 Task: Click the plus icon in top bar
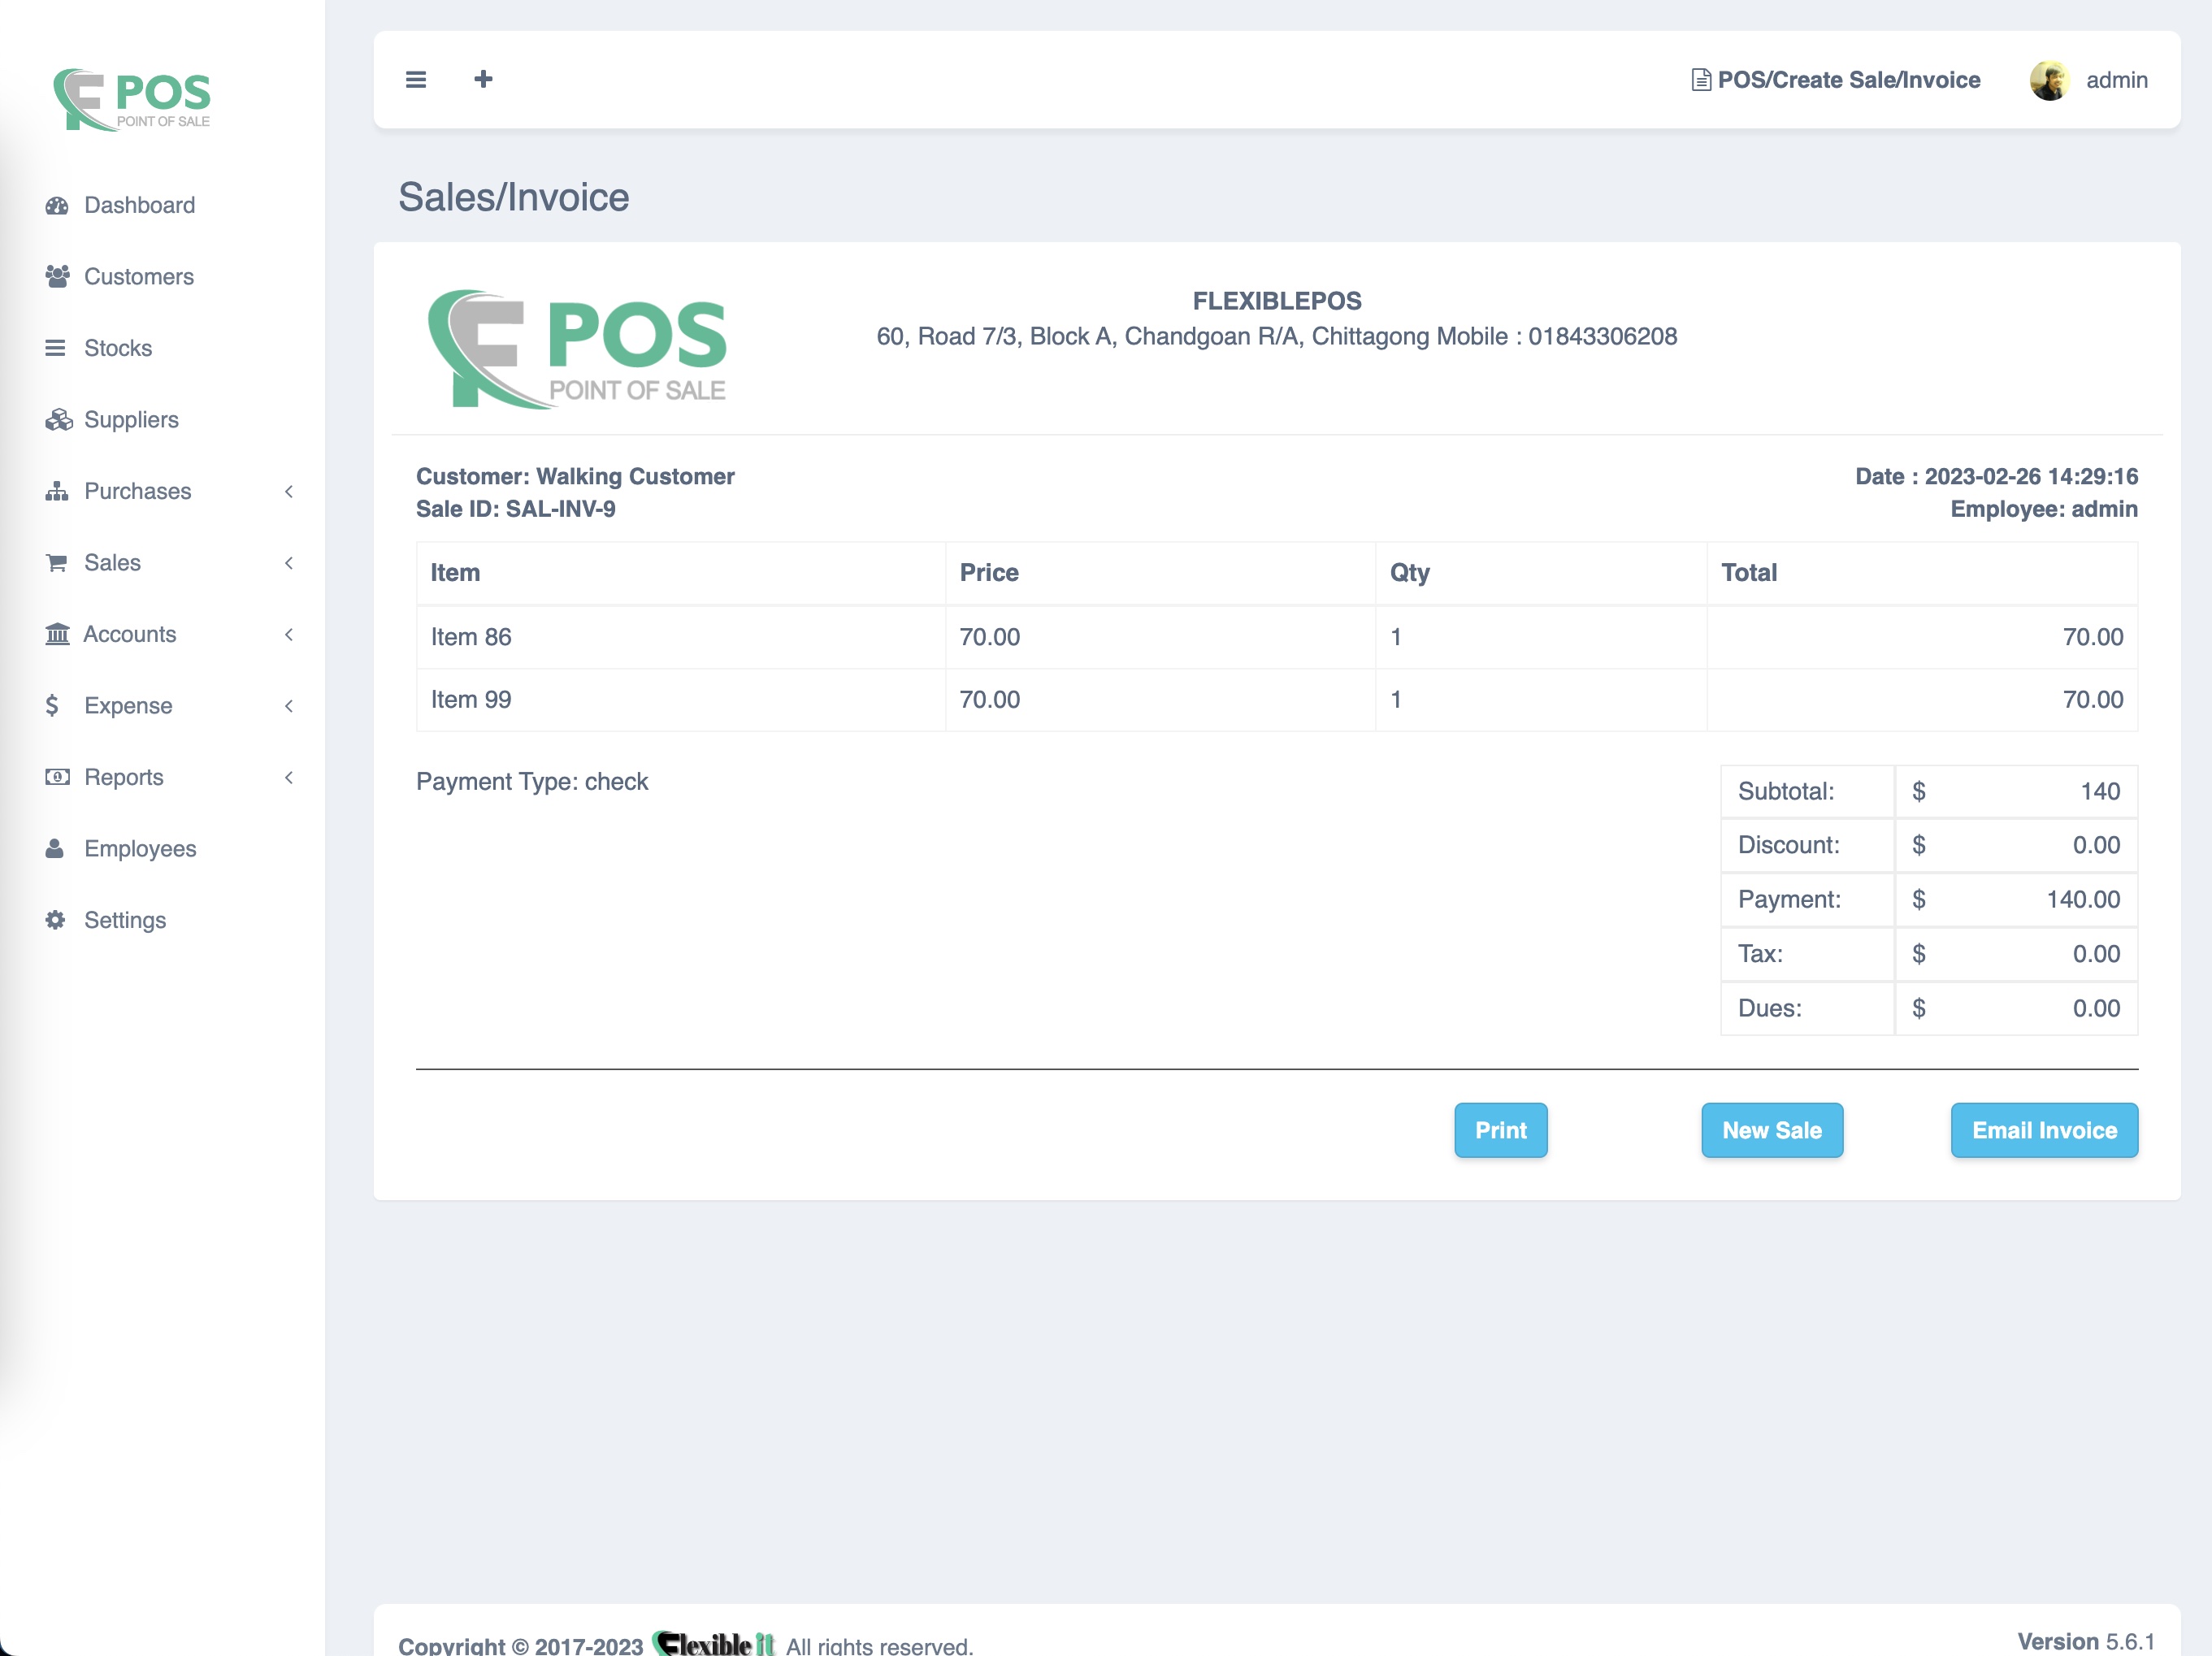coord(483,79)
